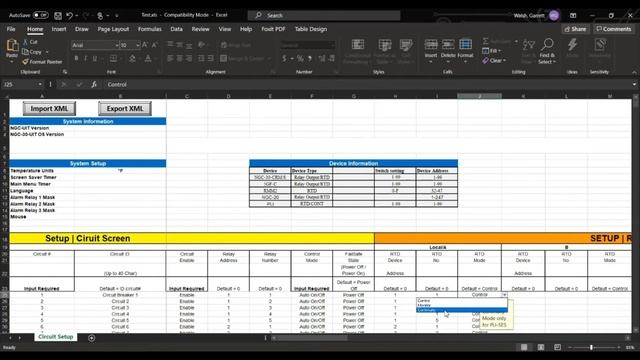Image resolution: width=640 pixels, height=360 pixels.
Task: Set top vertical alignment
Action: (x=170, y=45)
